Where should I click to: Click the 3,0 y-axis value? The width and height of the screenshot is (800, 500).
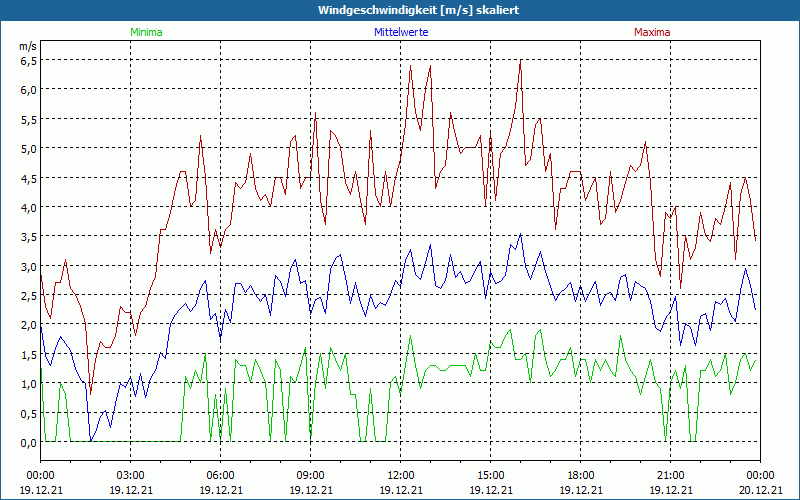(29, 267)
